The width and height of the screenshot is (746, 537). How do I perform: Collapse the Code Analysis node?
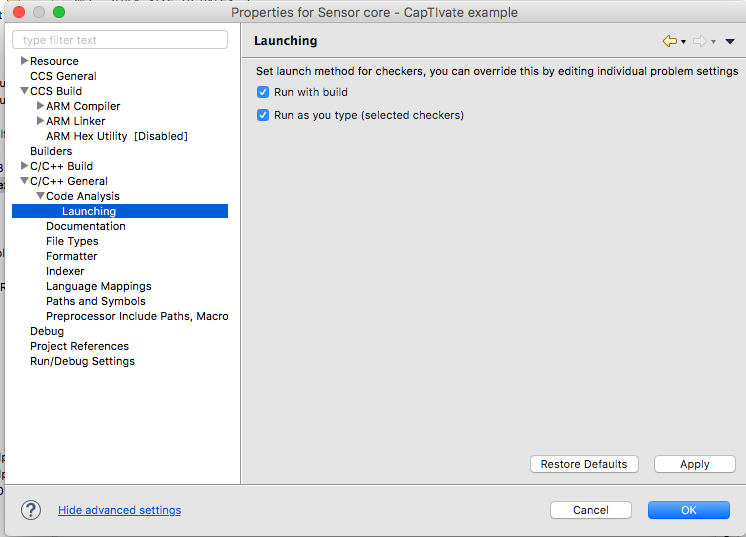pyautogui.click(x=40, y=196)
